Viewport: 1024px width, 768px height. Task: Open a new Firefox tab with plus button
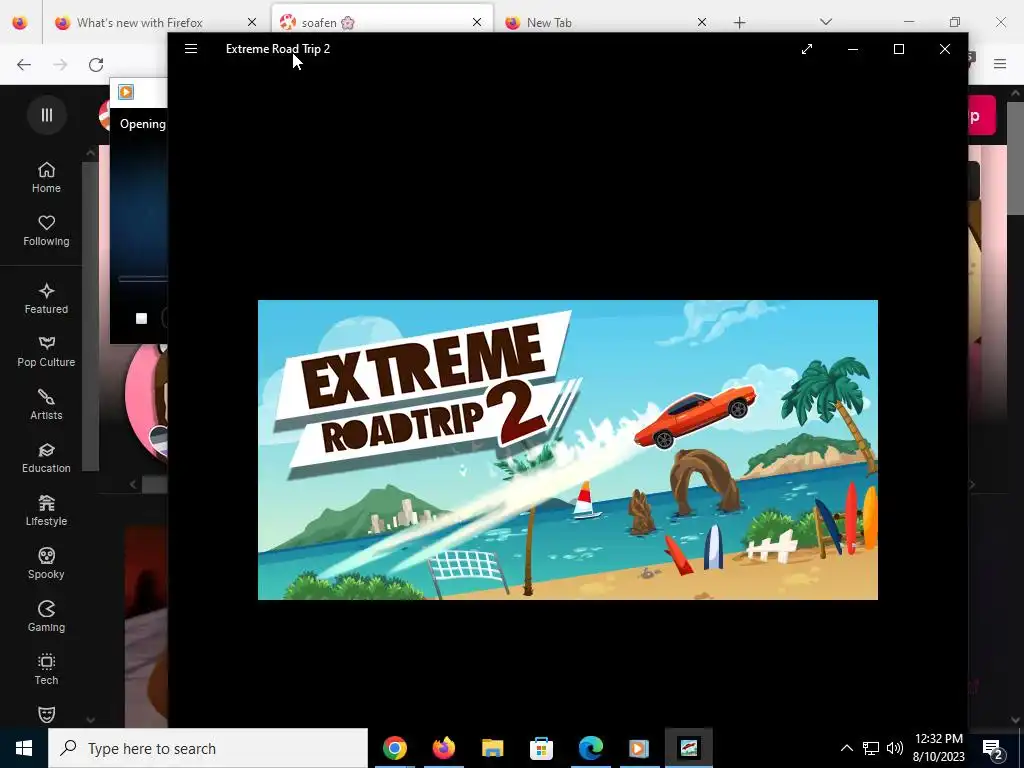pos(739,23)
